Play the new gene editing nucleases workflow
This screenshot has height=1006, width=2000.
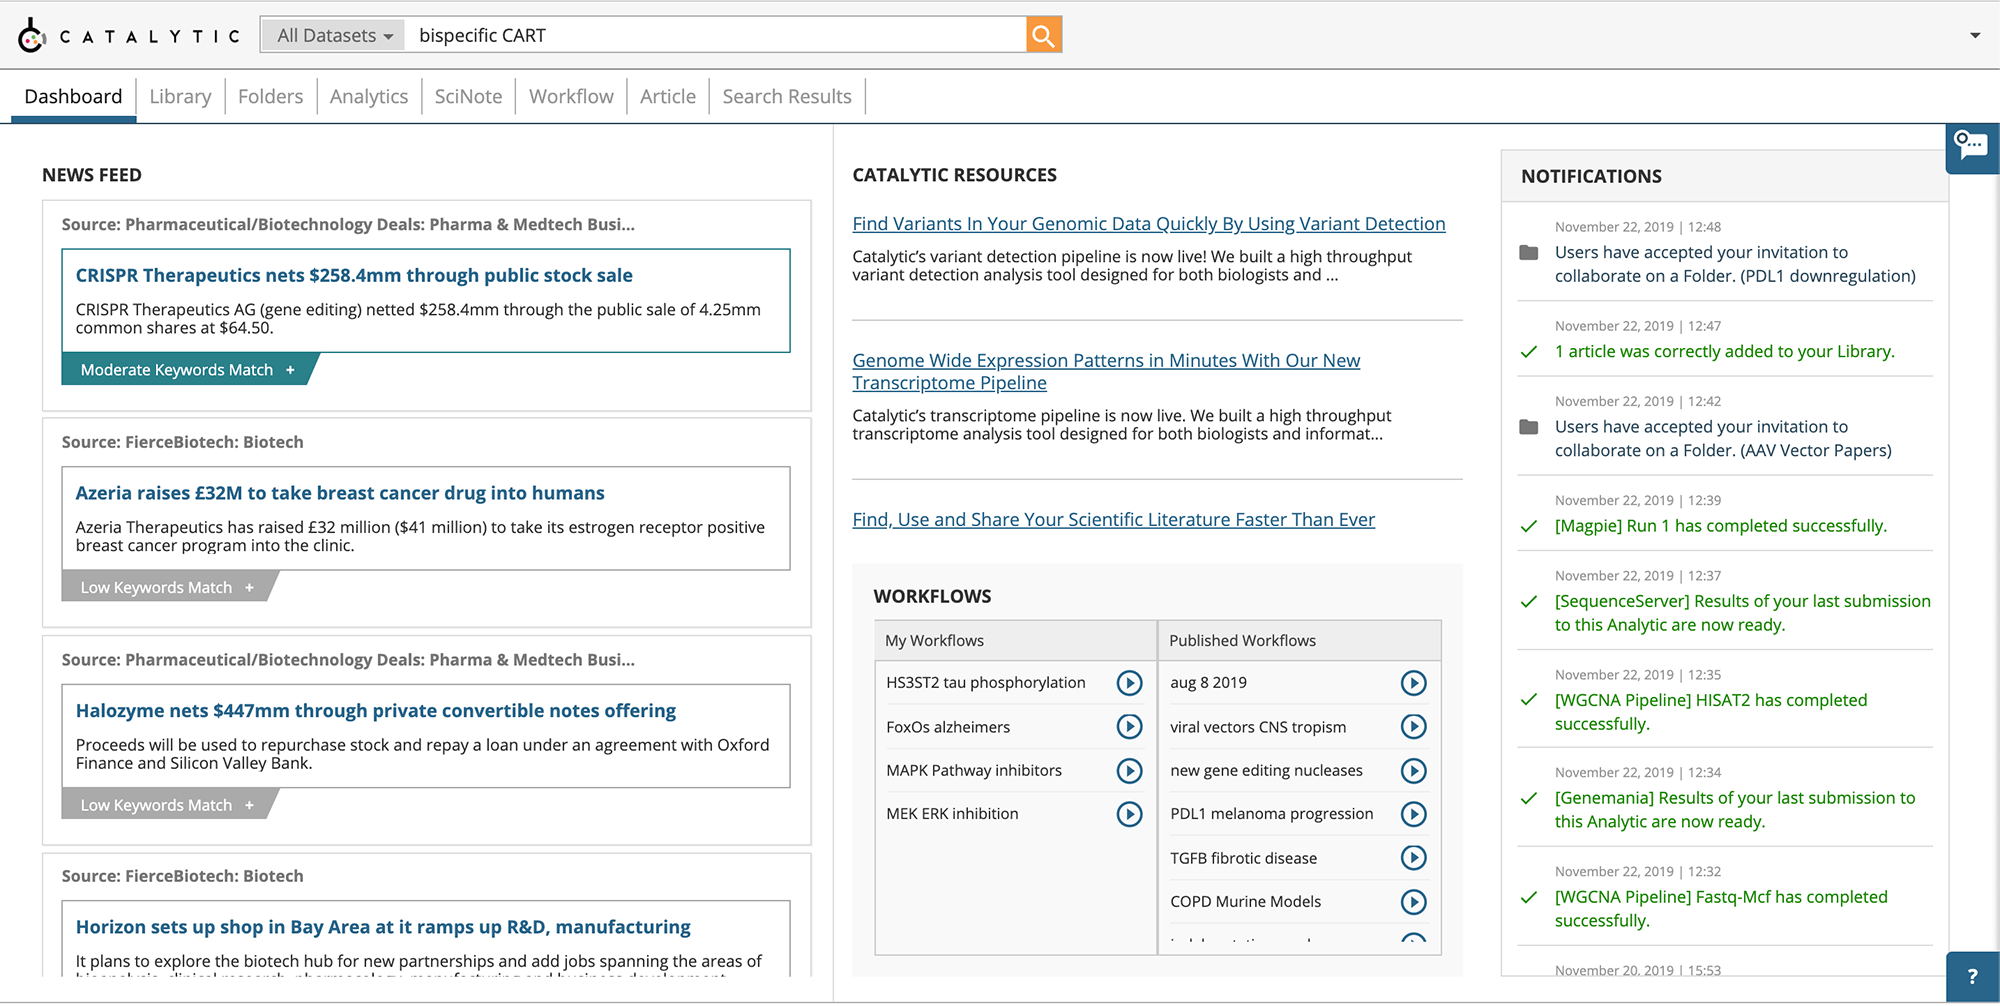[x=1413, y=771]
